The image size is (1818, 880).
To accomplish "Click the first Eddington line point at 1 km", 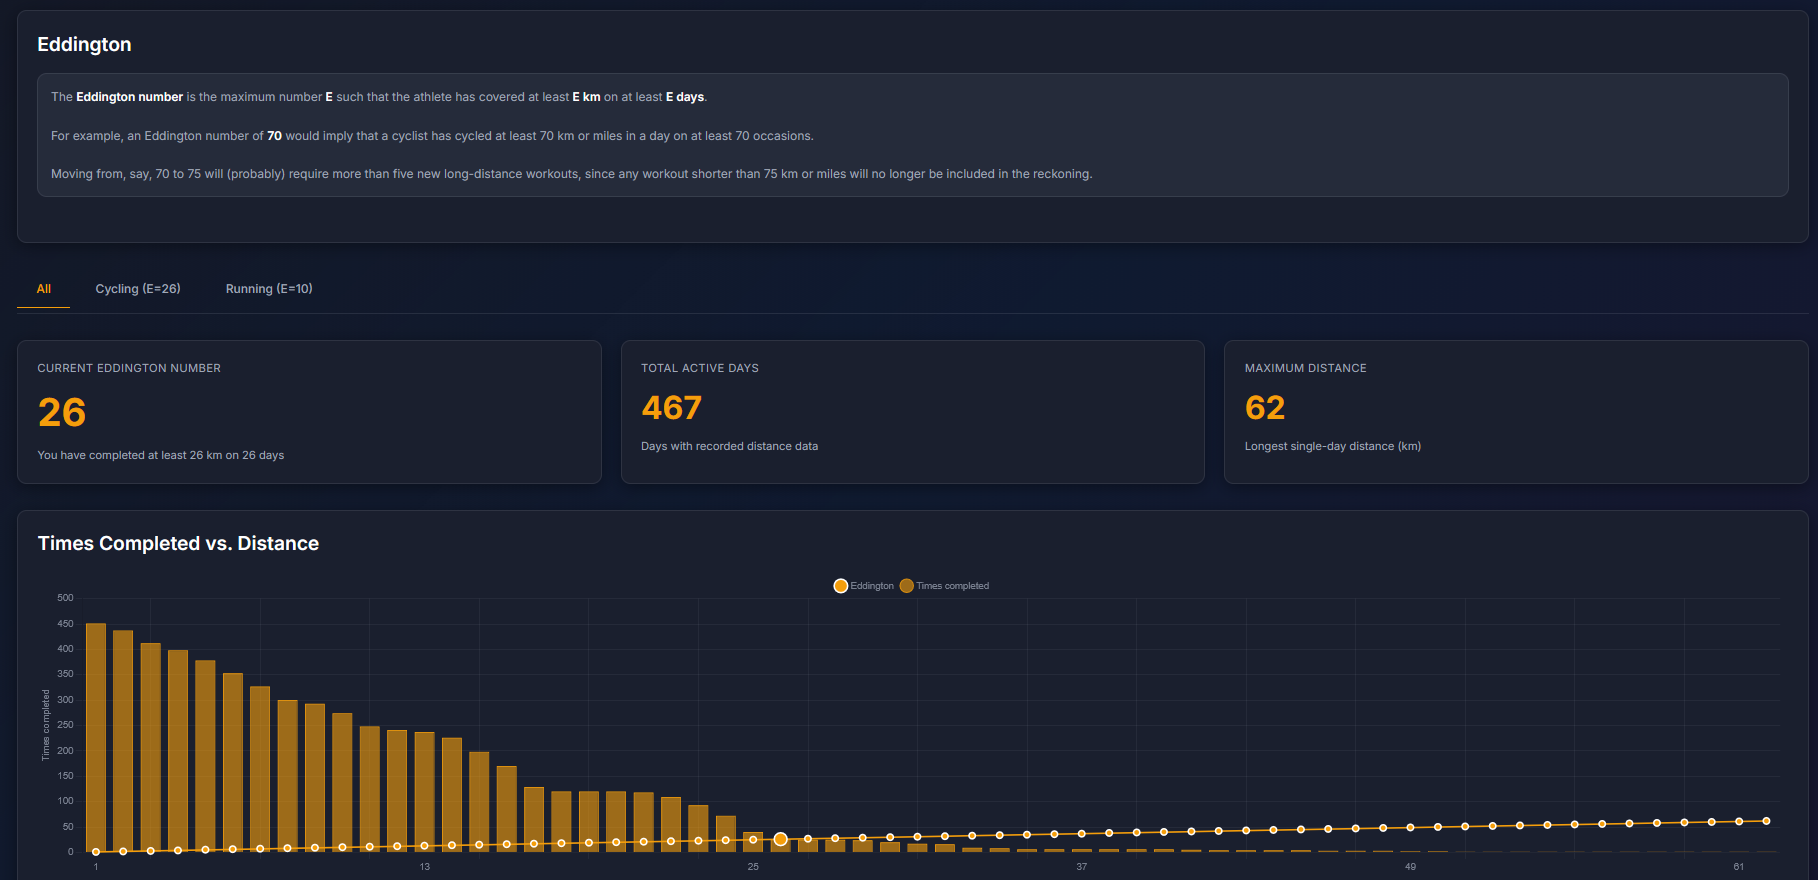I will click(x=96, y=852).
